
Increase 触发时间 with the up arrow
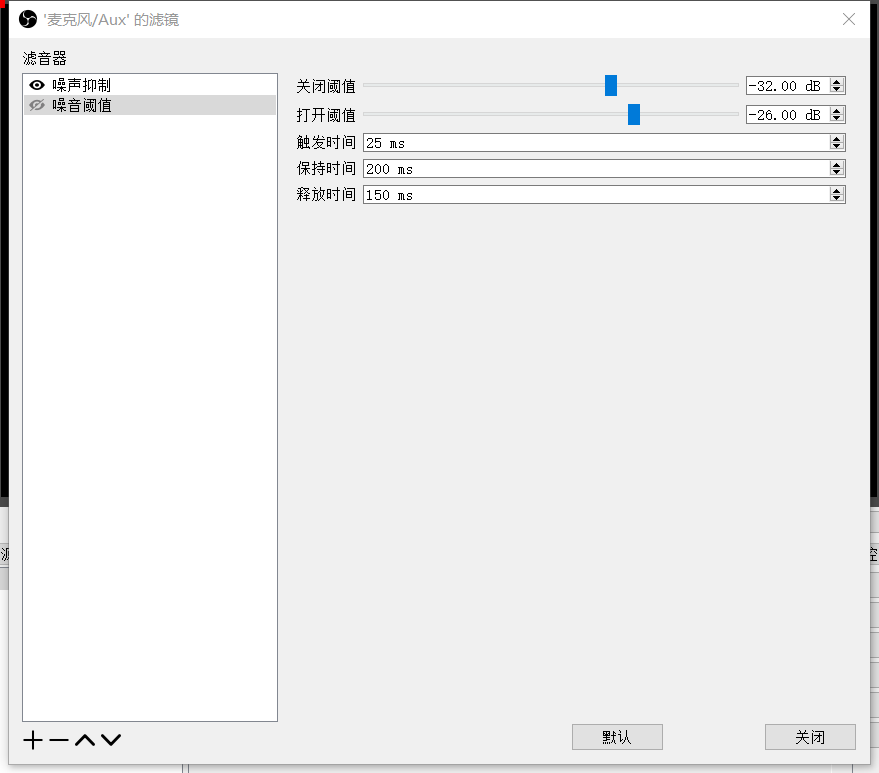pyautogui.click(x=836, y=138)
